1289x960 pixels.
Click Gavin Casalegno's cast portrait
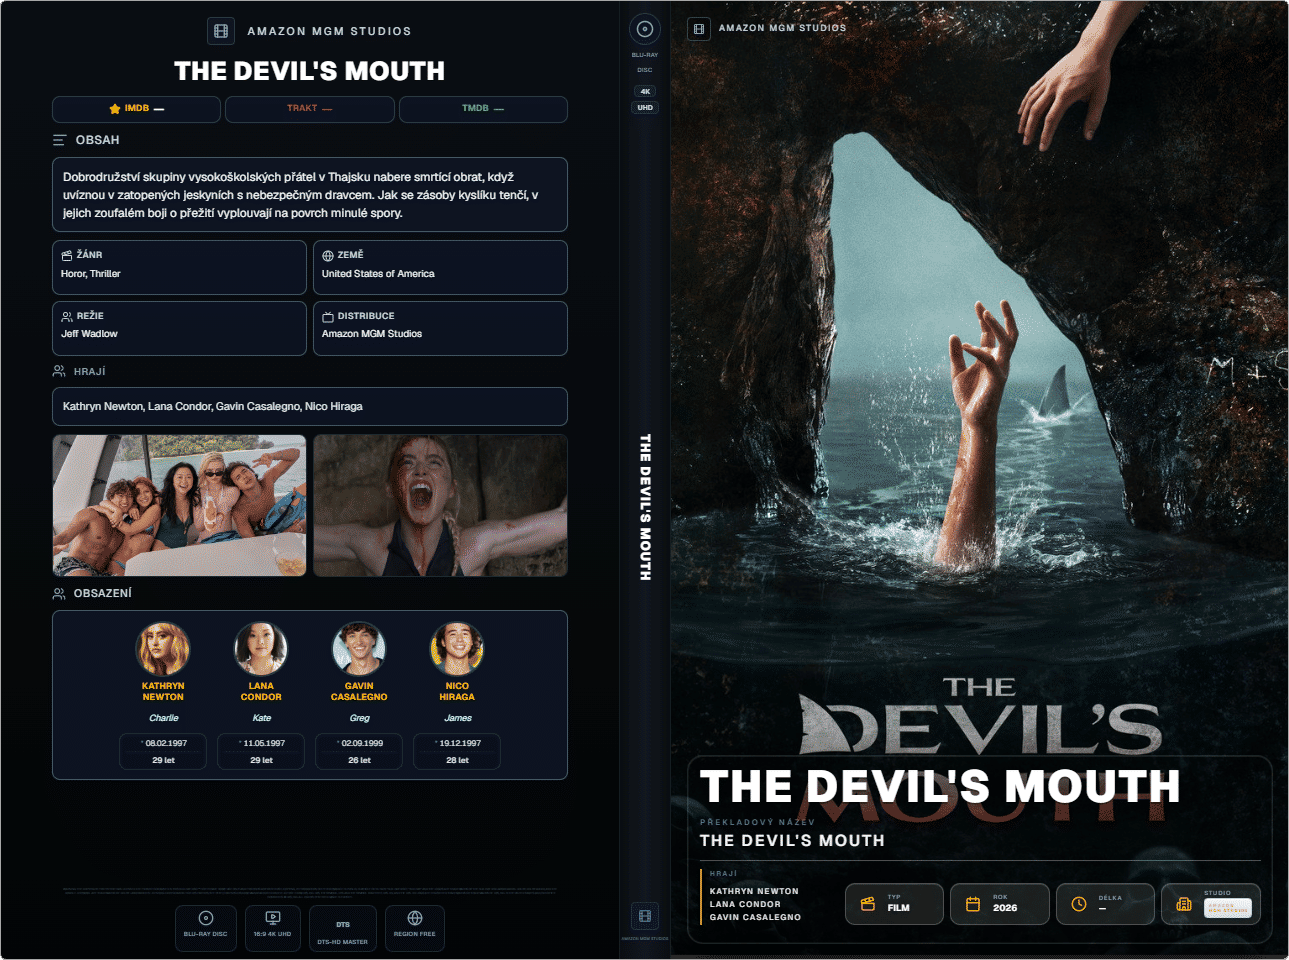point(359,649)
